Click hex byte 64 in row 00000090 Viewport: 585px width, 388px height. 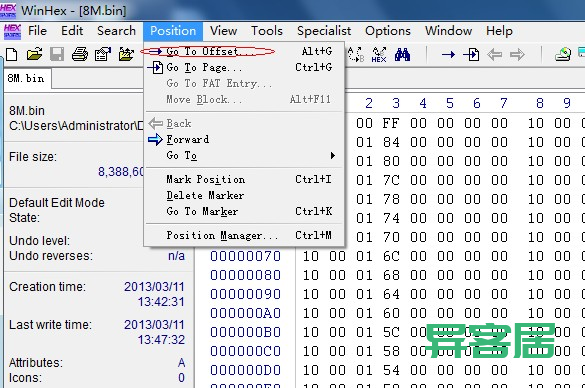391,294
